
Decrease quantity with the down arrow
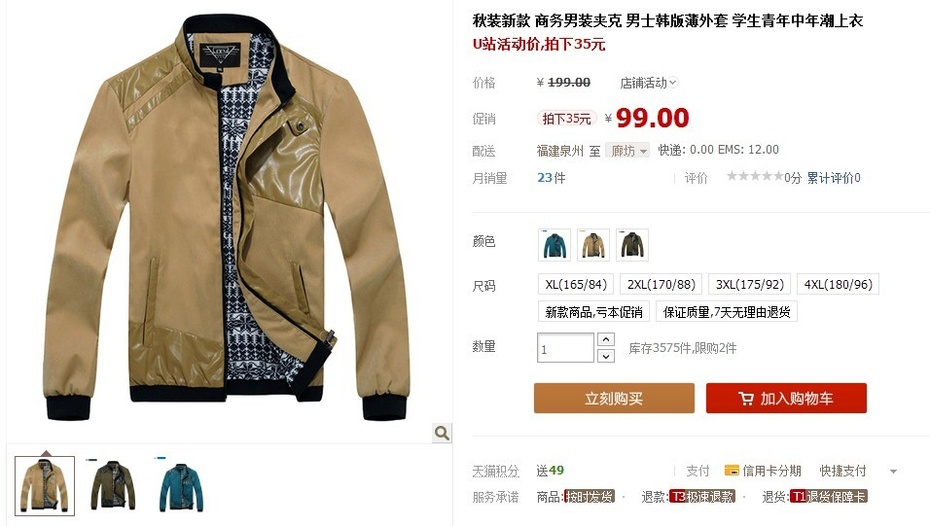(606, 356)
